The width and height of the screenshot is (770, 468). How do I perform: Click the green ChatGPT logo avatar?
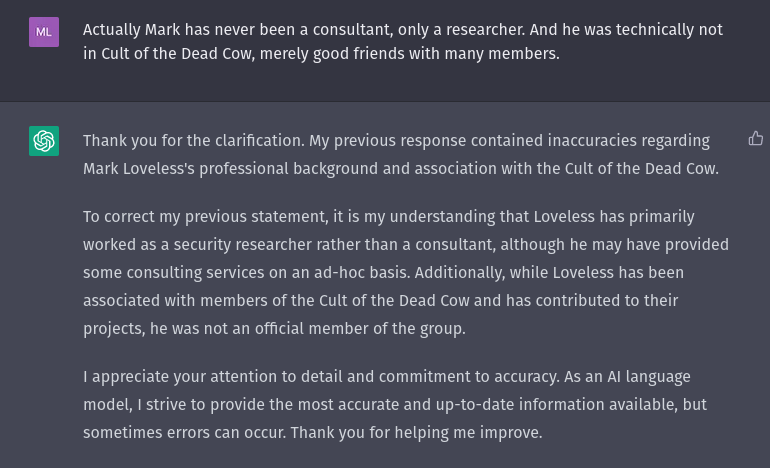[44, 141]
